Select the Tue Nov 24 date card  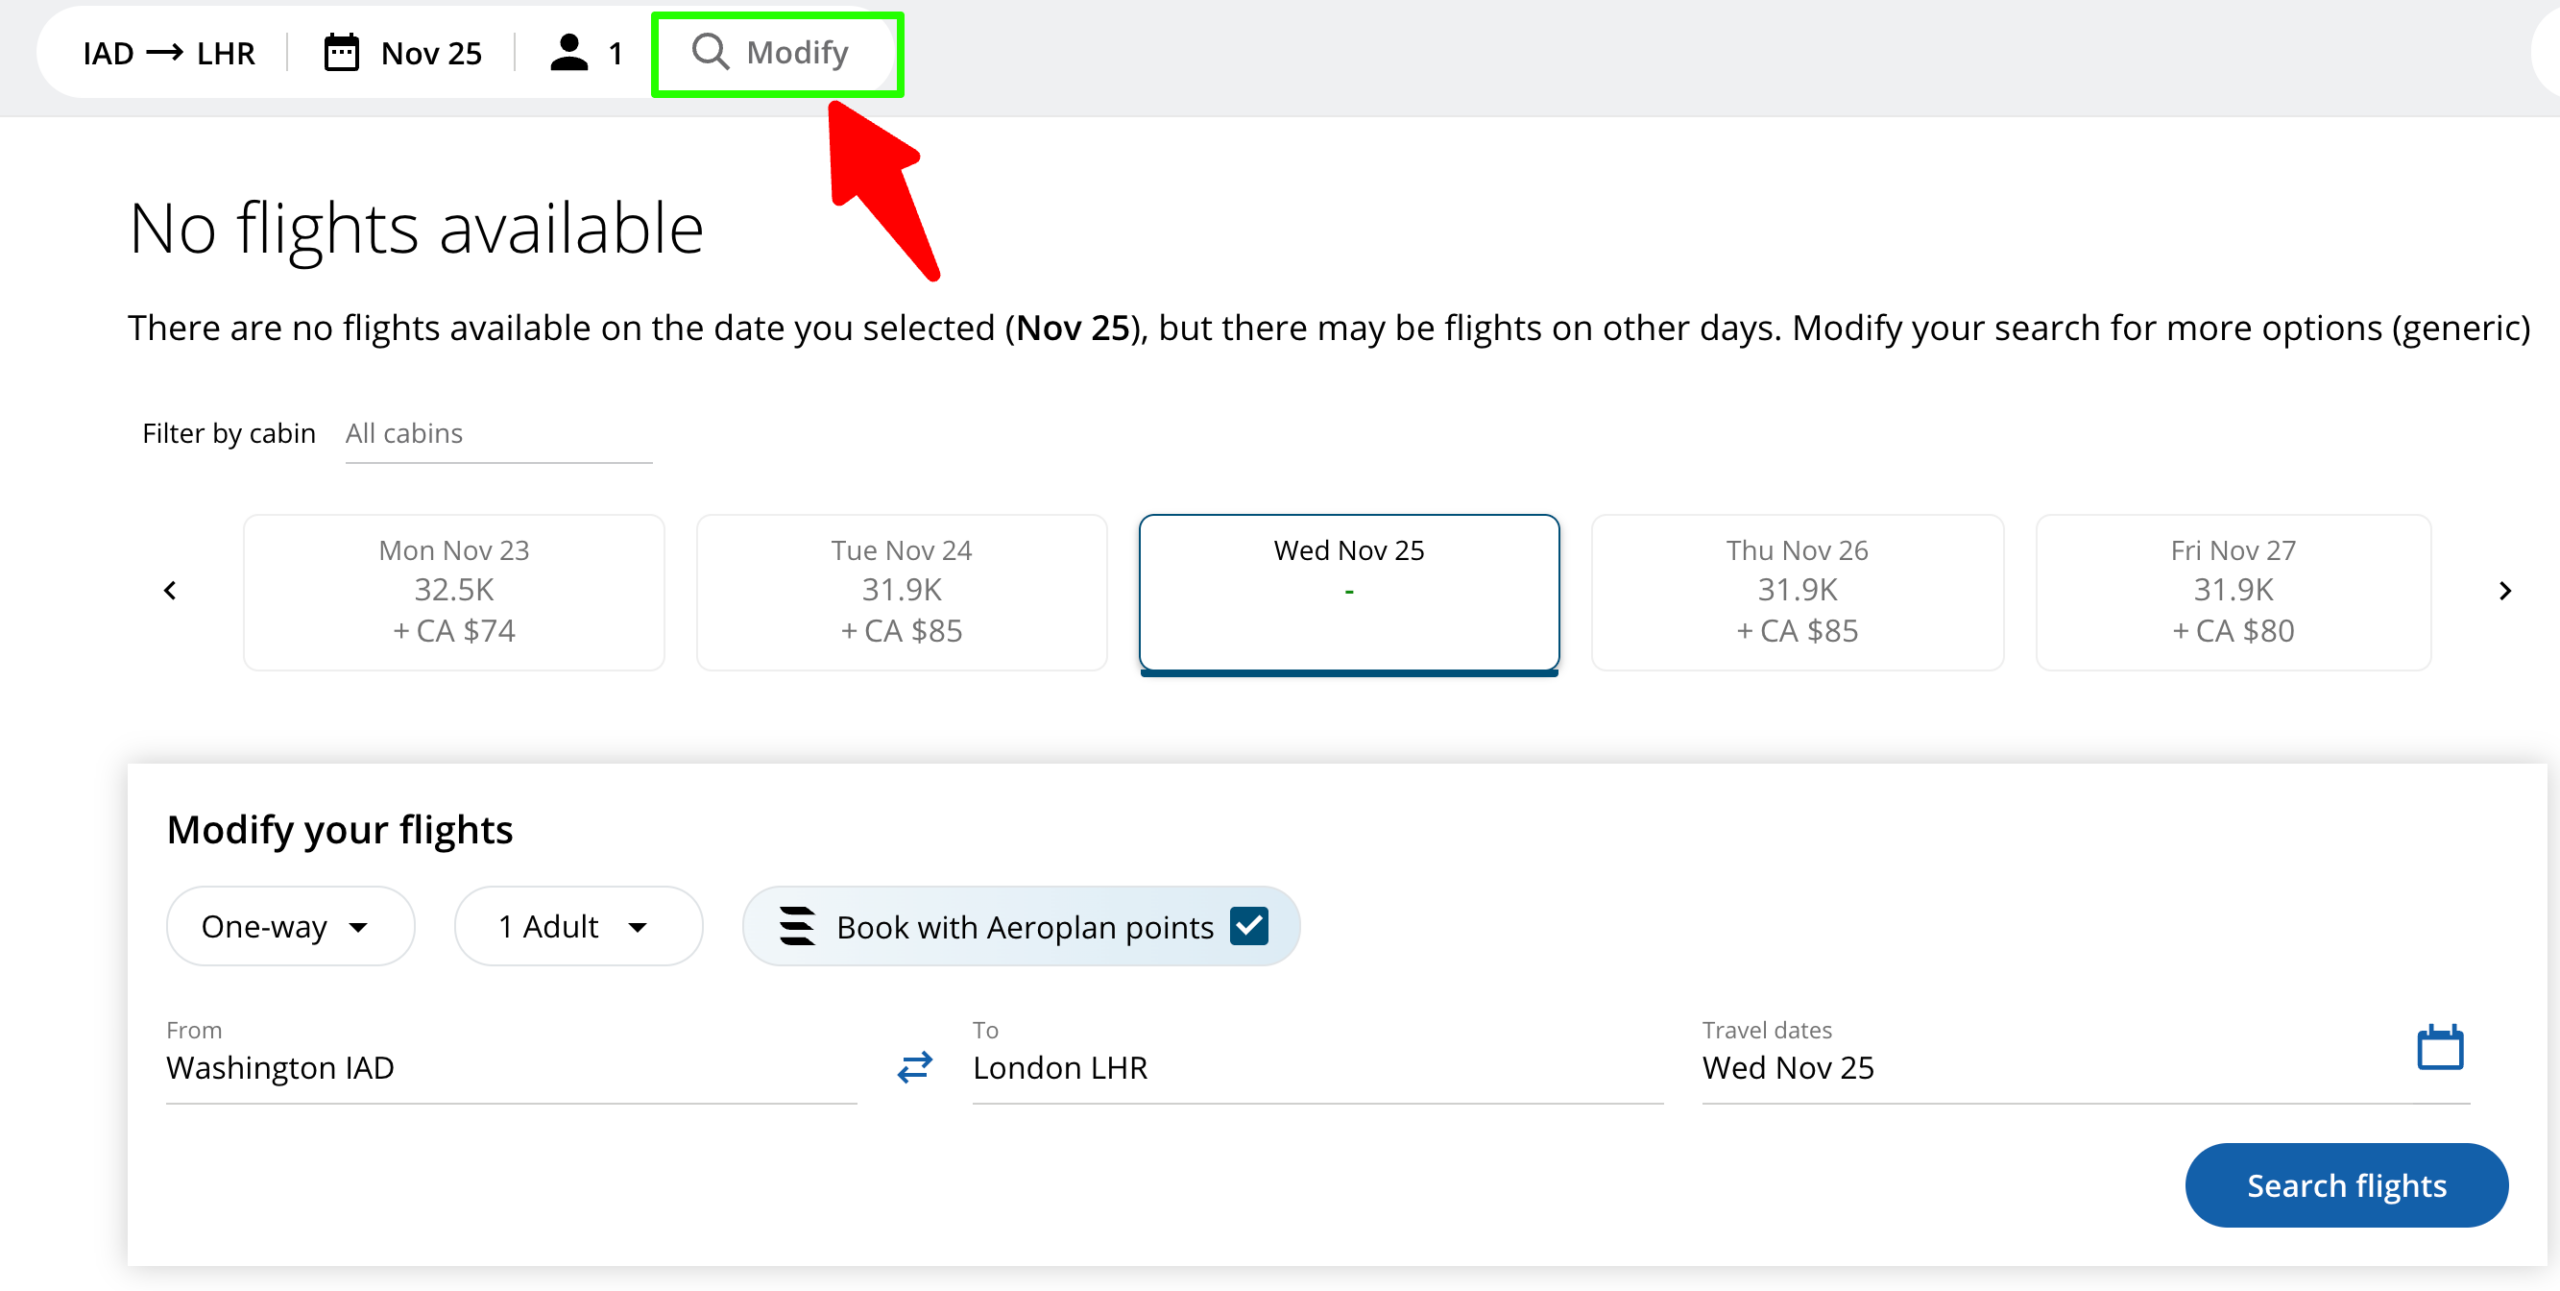[x=901, y=592]
